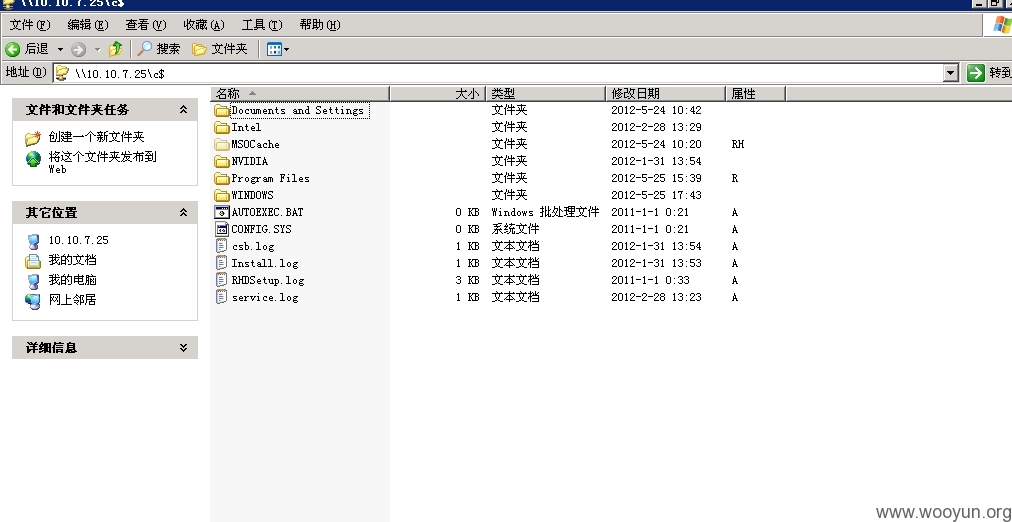Sort by 大小 column header
This screenshot has width=1012, height=522.
437,94
